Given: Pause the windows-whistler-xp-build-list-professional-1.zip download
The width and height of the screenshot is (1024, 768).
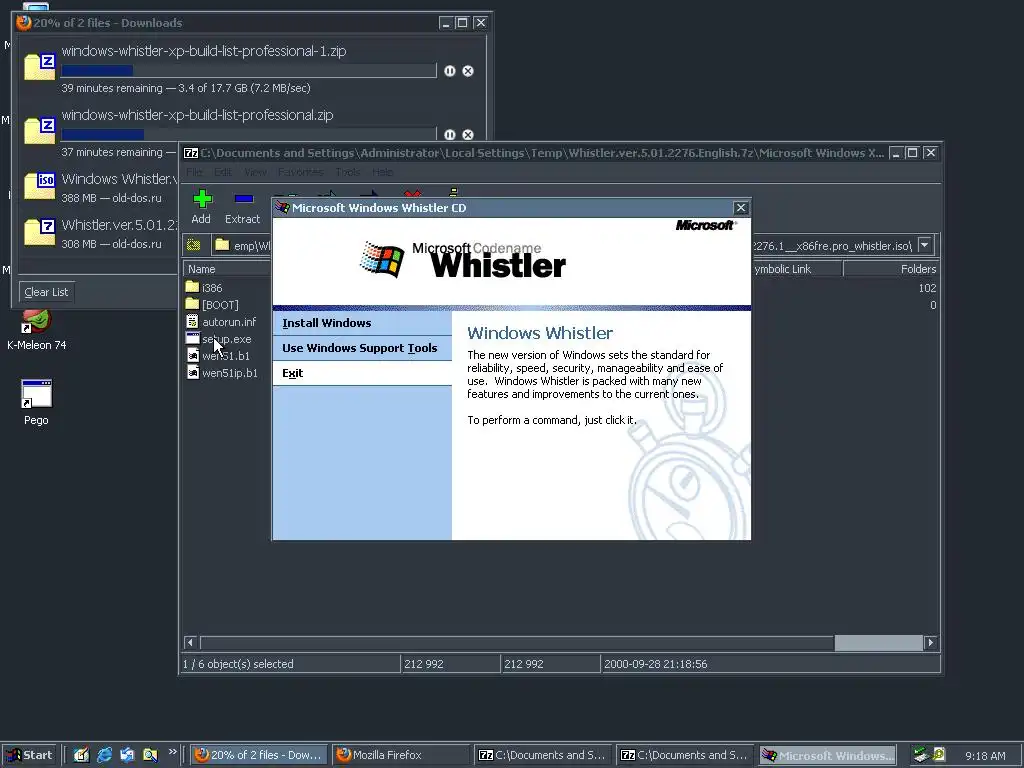Looking at the screenshot, I should click(x=450, y=71).
